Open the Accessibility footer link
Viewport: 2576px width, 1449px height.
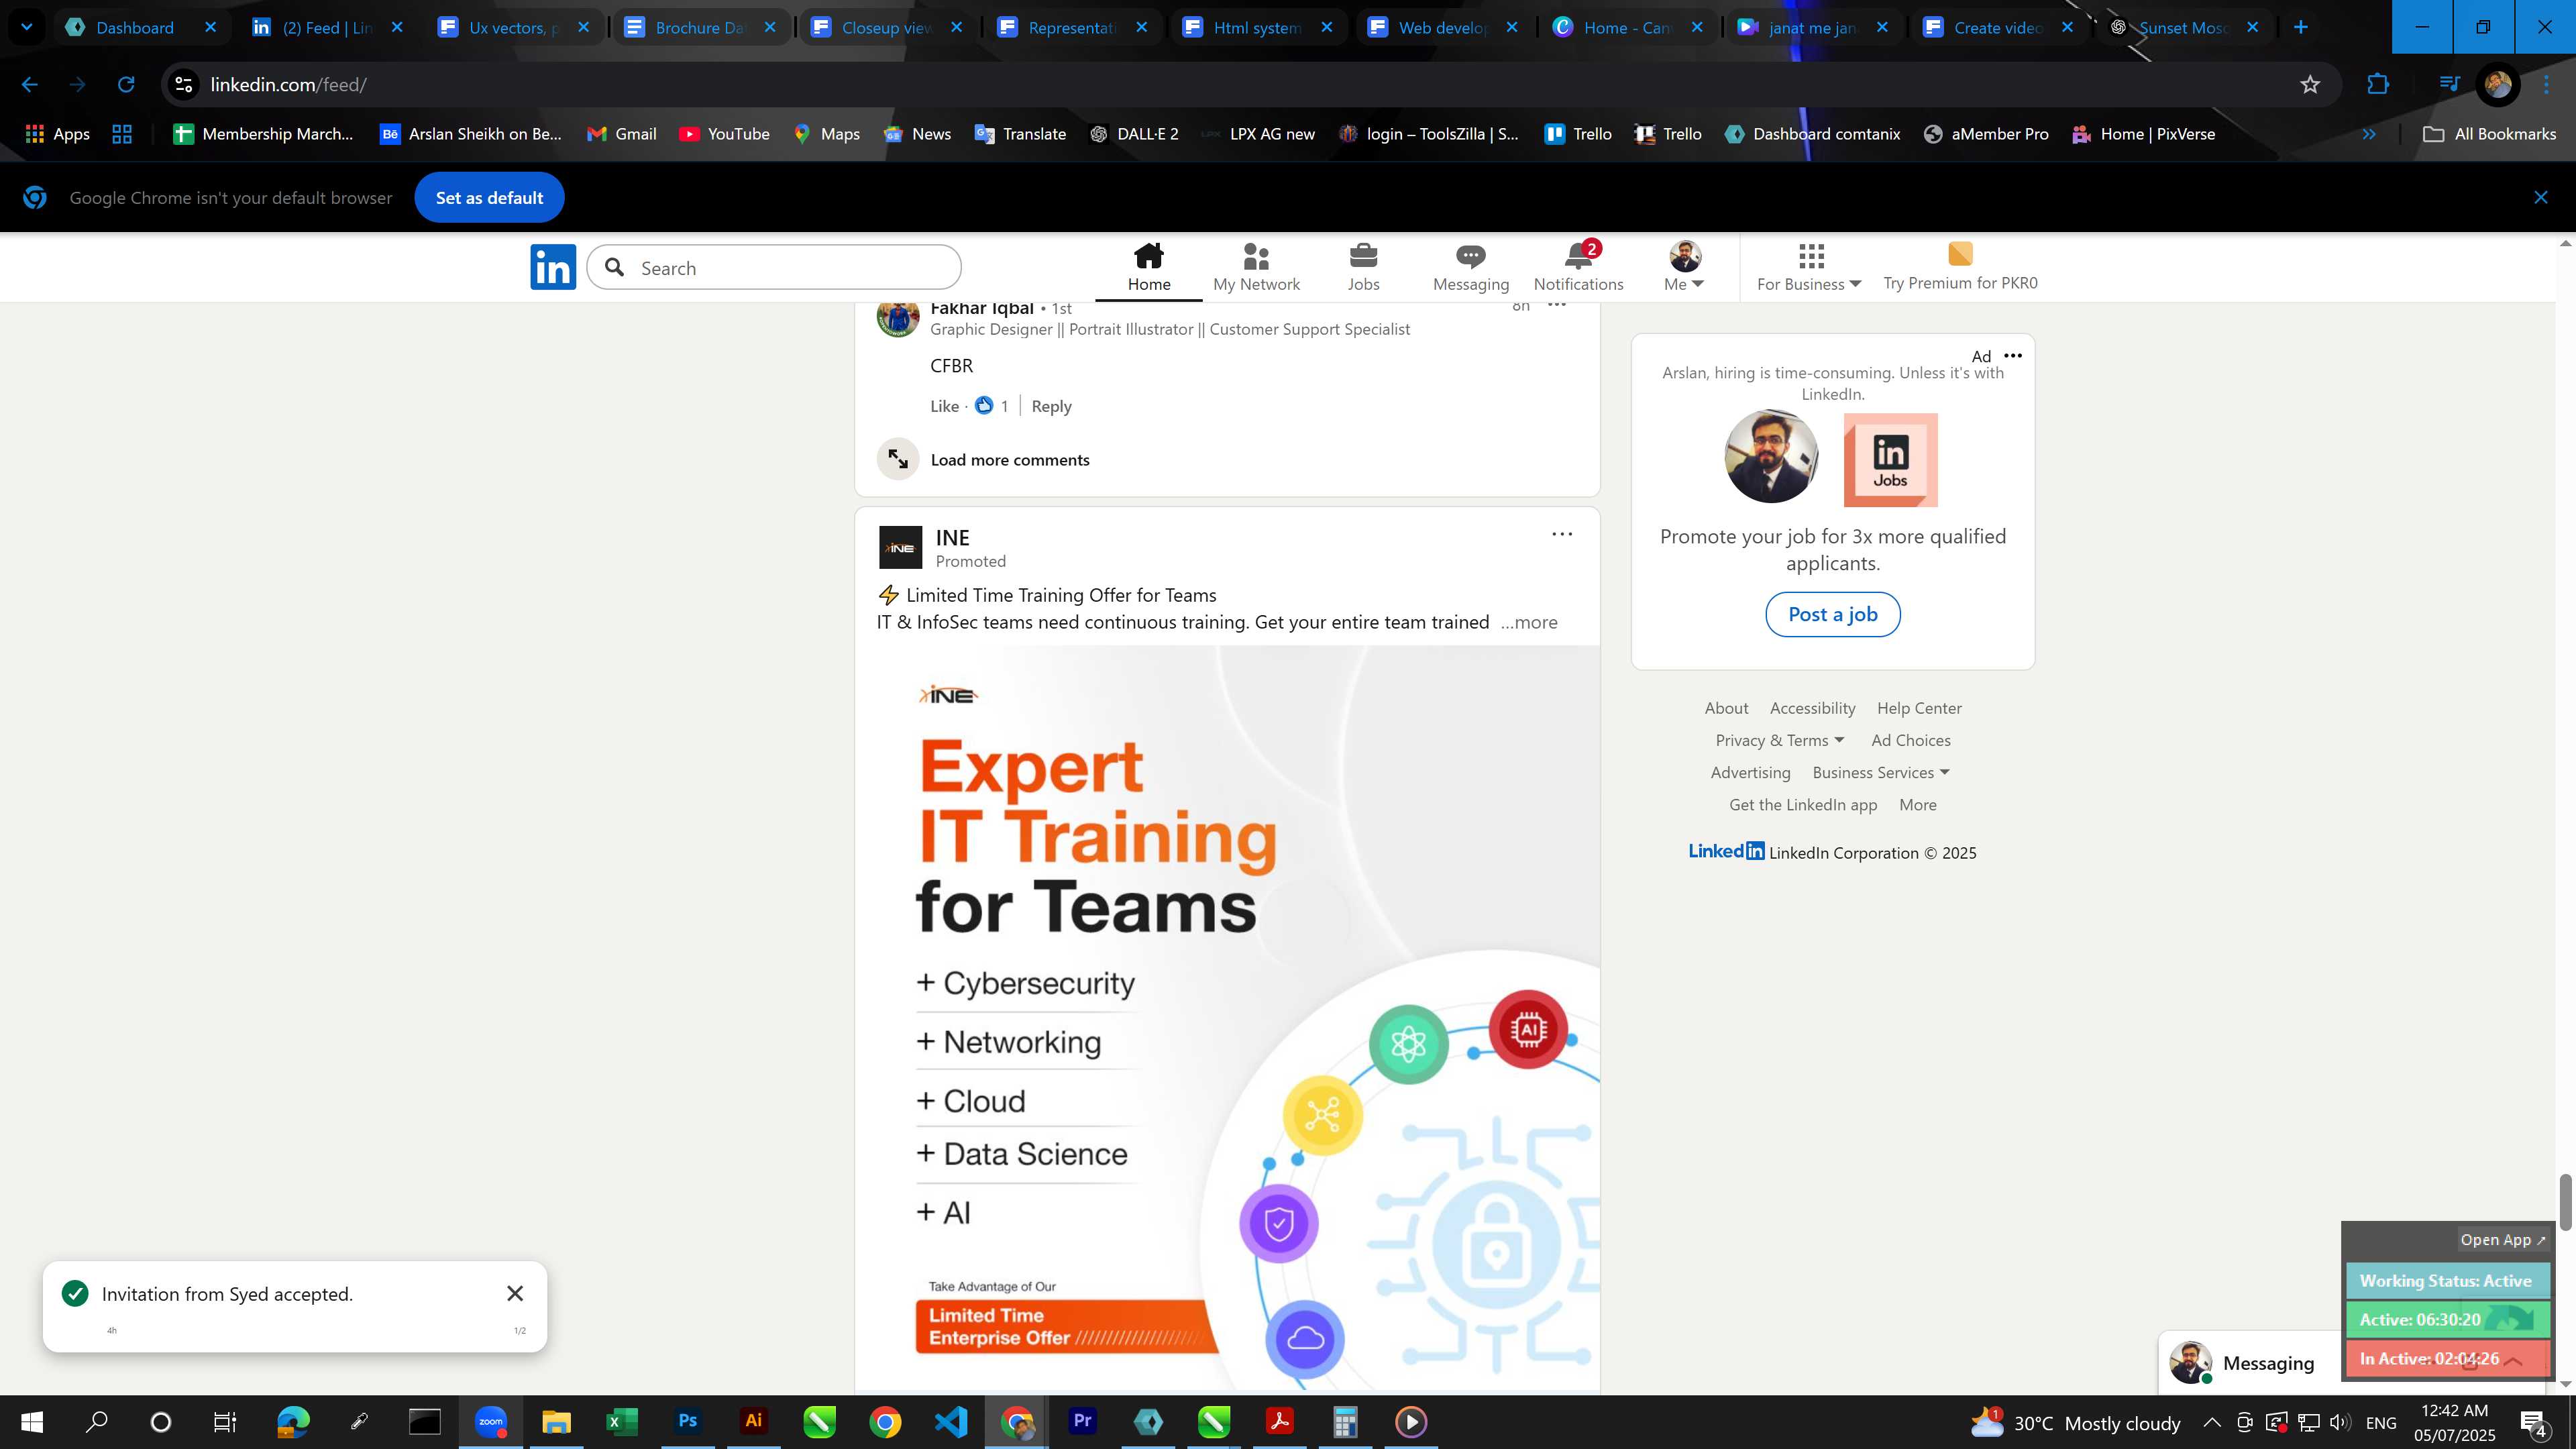pyautogui.click(x=1812, y=708)
